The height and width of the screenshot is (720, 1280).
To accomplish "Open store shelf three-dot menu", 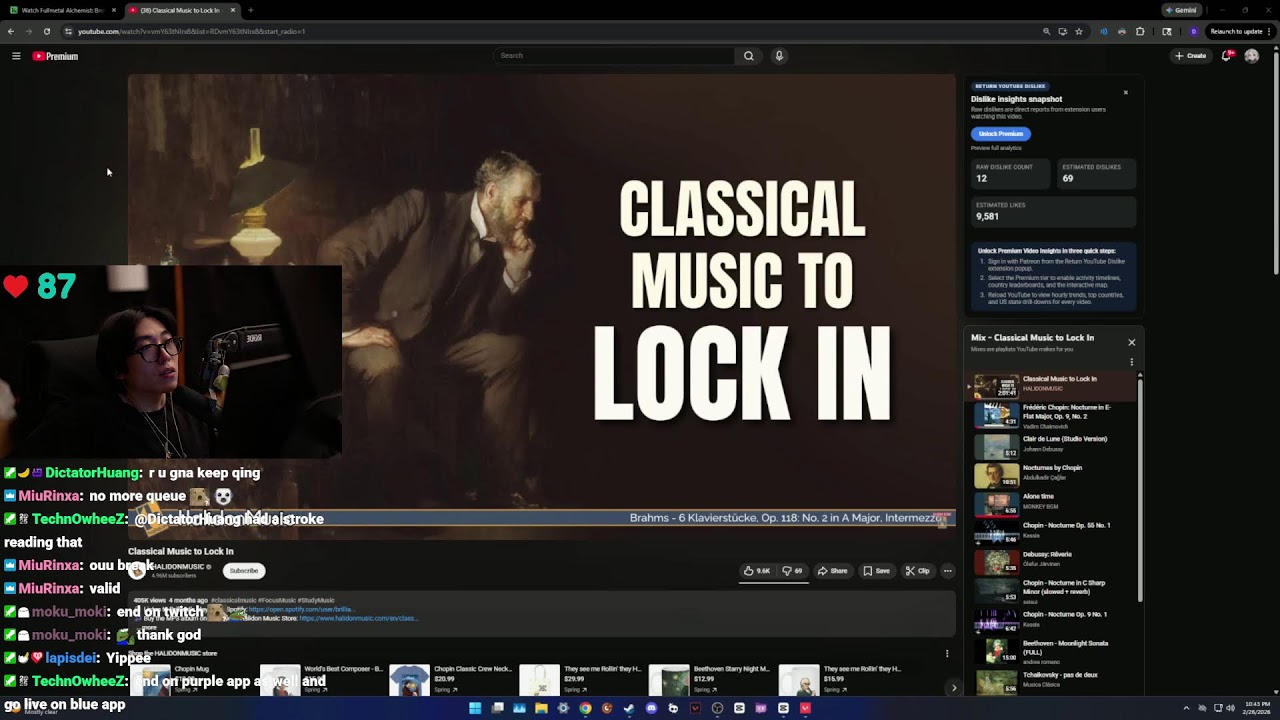I will point(947,653).
